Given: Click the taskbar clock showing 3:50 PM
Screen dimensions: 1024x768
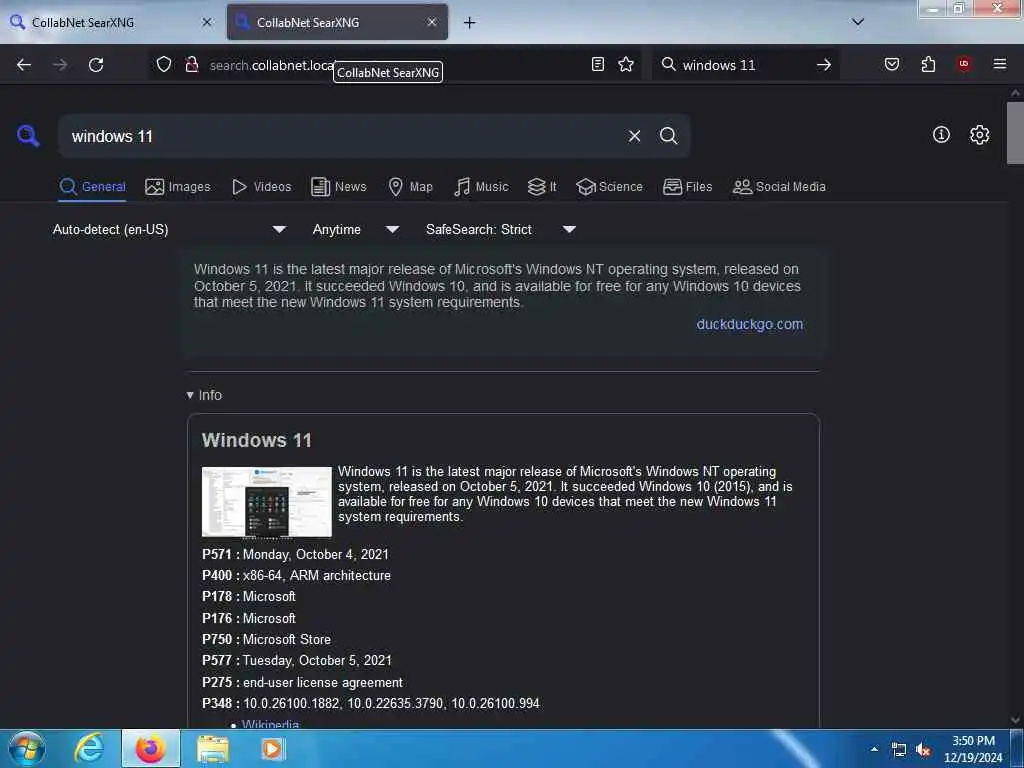Looking at the screenshot, I should (973, 749).
